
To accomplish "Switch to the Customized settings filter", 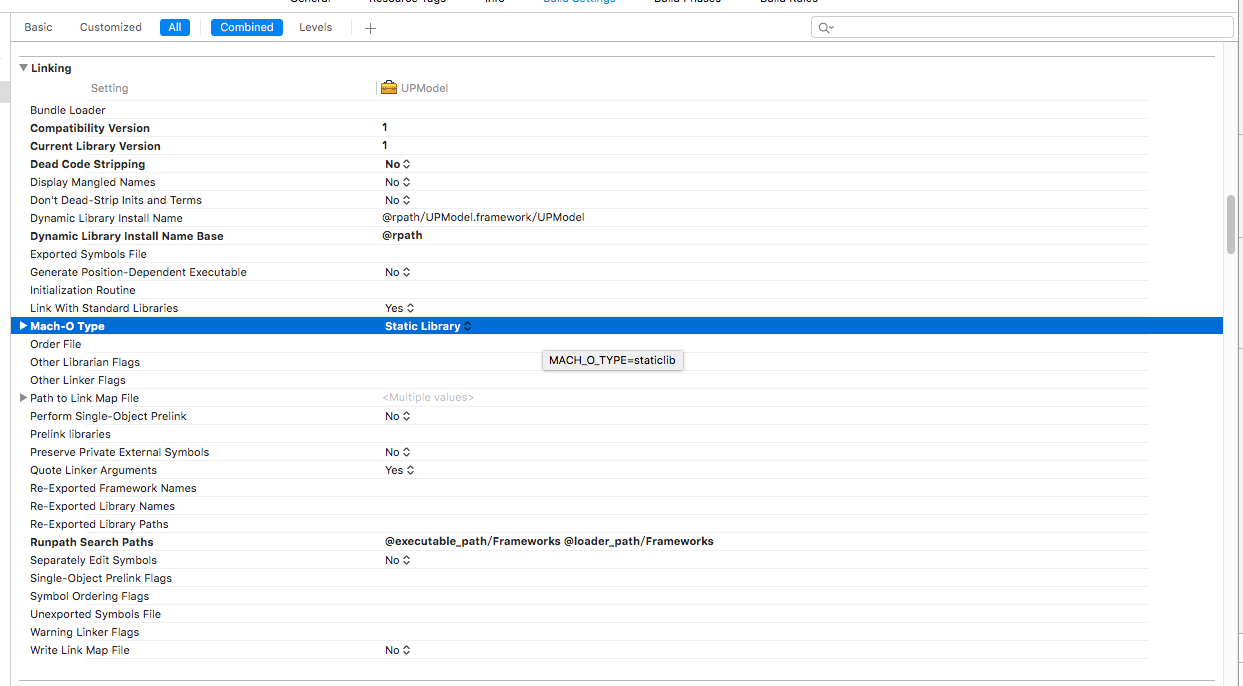I will click(x=110, y=27).
